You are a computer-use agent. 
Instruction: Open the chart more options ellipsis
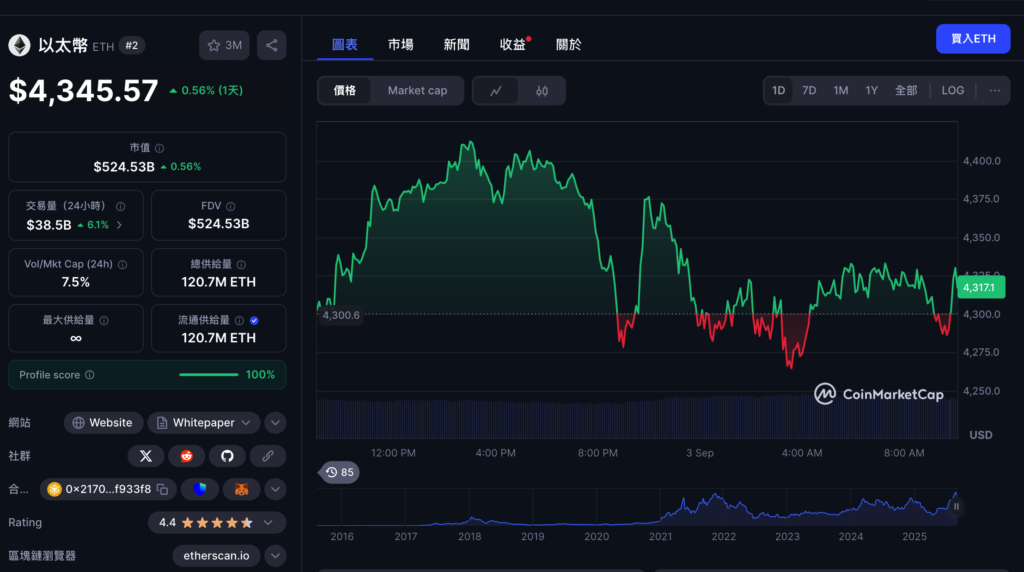click(994, 91)
